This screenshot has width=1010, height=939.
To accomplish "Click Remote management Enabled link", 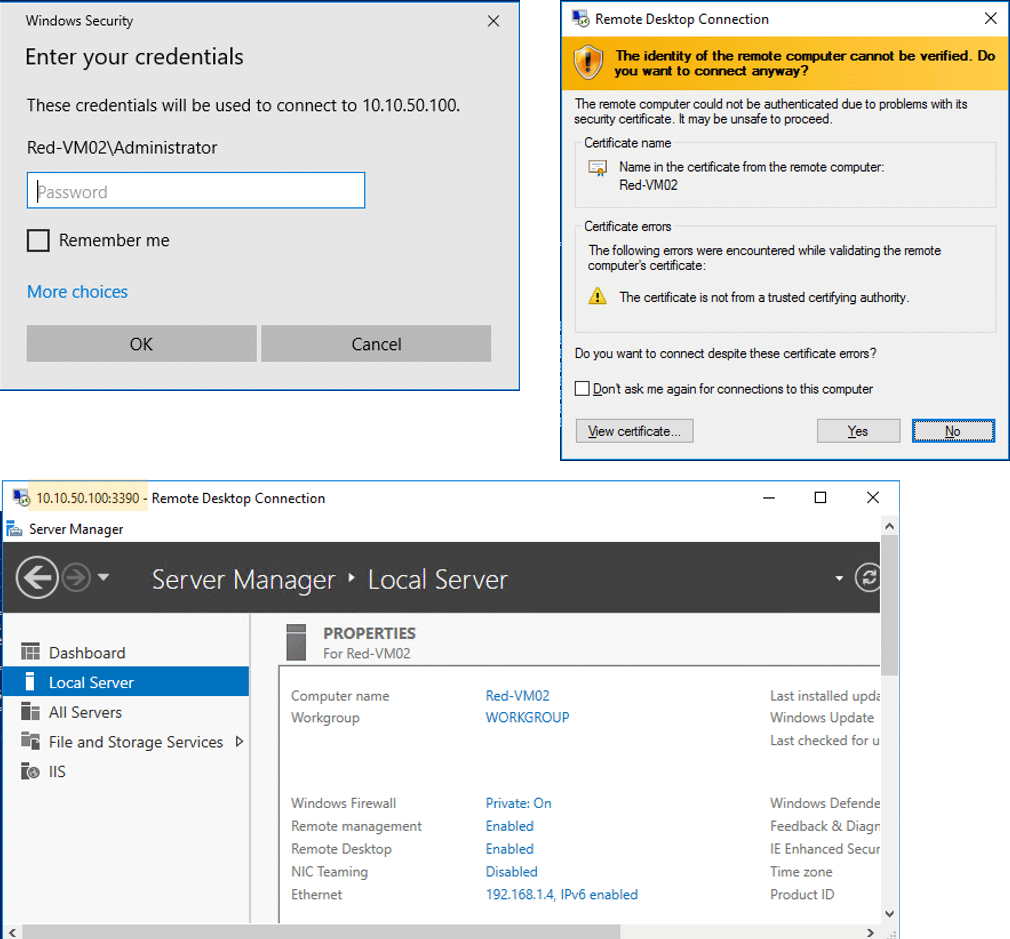I will pyautogui.click(x=509, y=826).
